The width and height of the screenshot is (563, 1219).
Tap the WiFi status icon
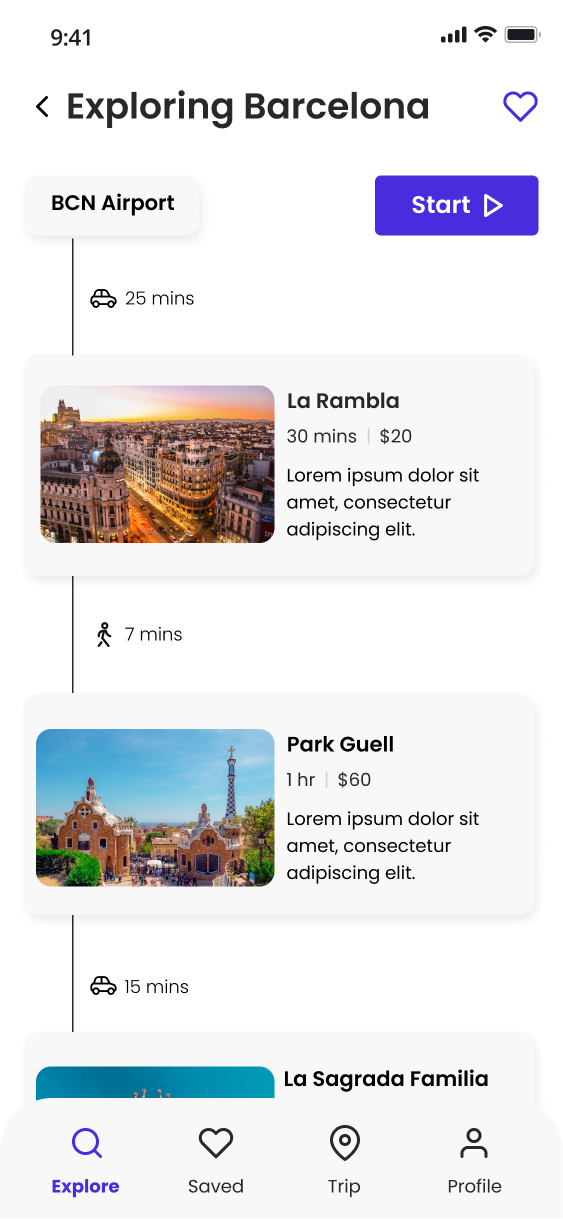[x=486, y=35]
